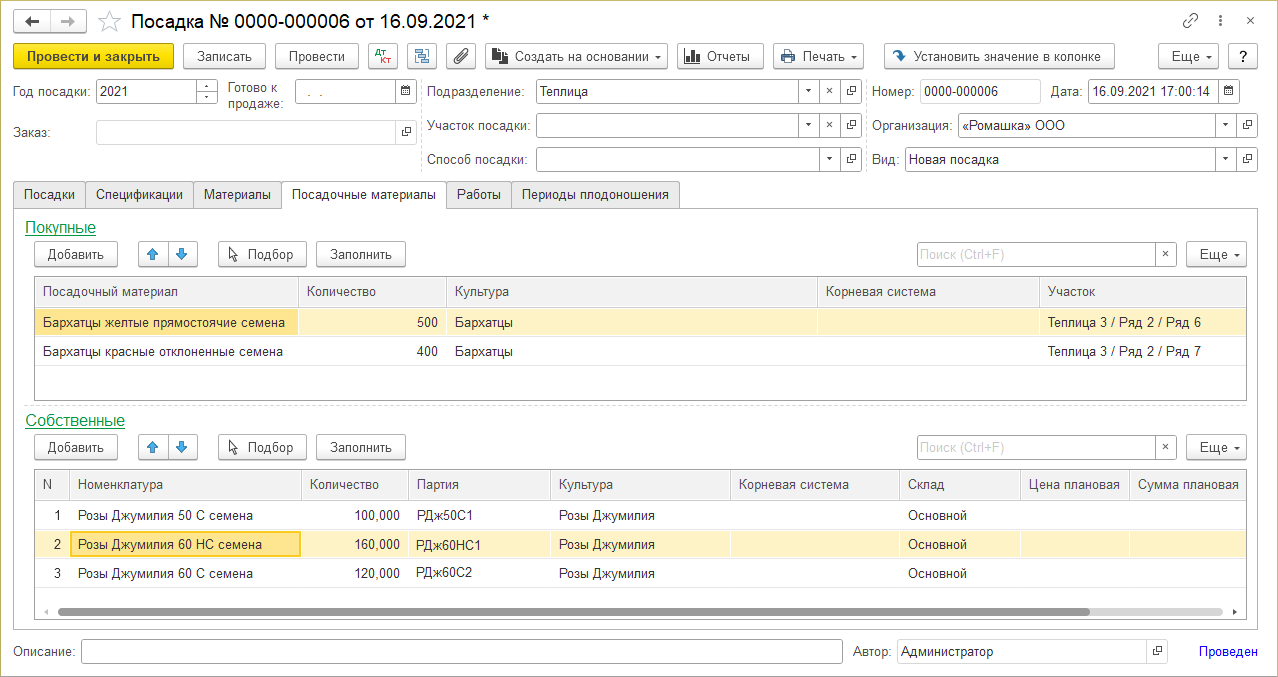The image size is (1278, 677).
Task: Increment Год посадки with stepper arrows
Action: [207, 87]
